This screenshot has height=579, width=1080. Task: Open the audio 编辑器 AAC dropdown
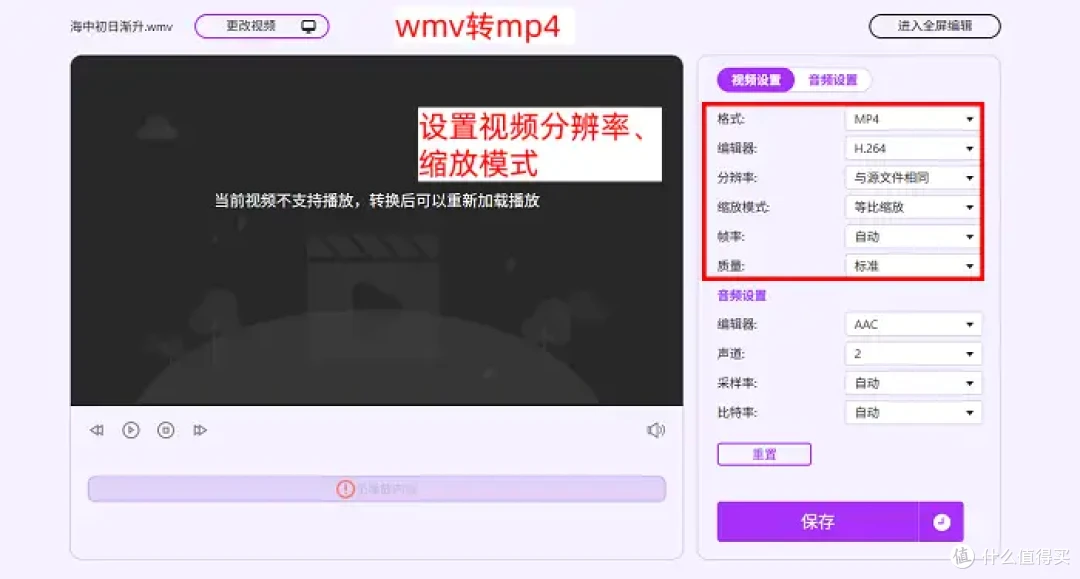pos(913,324)
